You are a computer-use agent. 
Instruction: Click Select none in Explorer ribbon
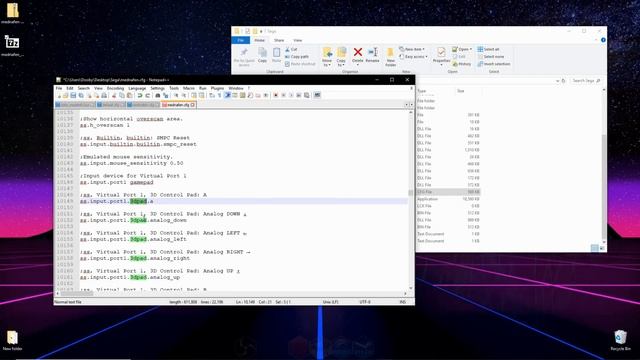491,57
